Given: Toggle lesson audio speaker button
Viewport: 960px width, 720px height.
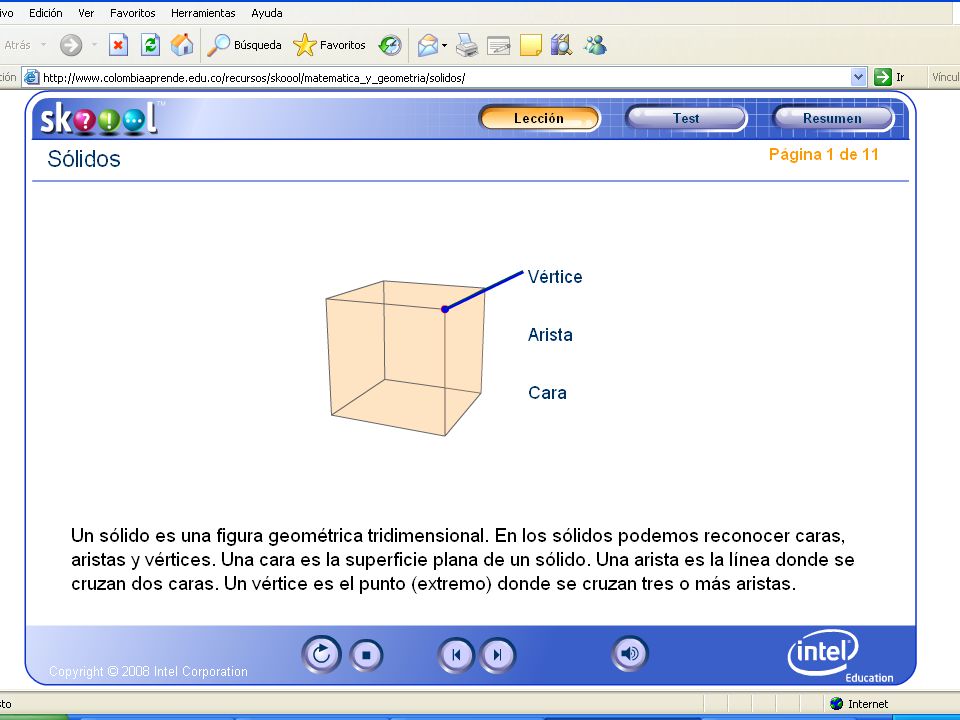Looking at the screenshot, I should tap(629, 654).
